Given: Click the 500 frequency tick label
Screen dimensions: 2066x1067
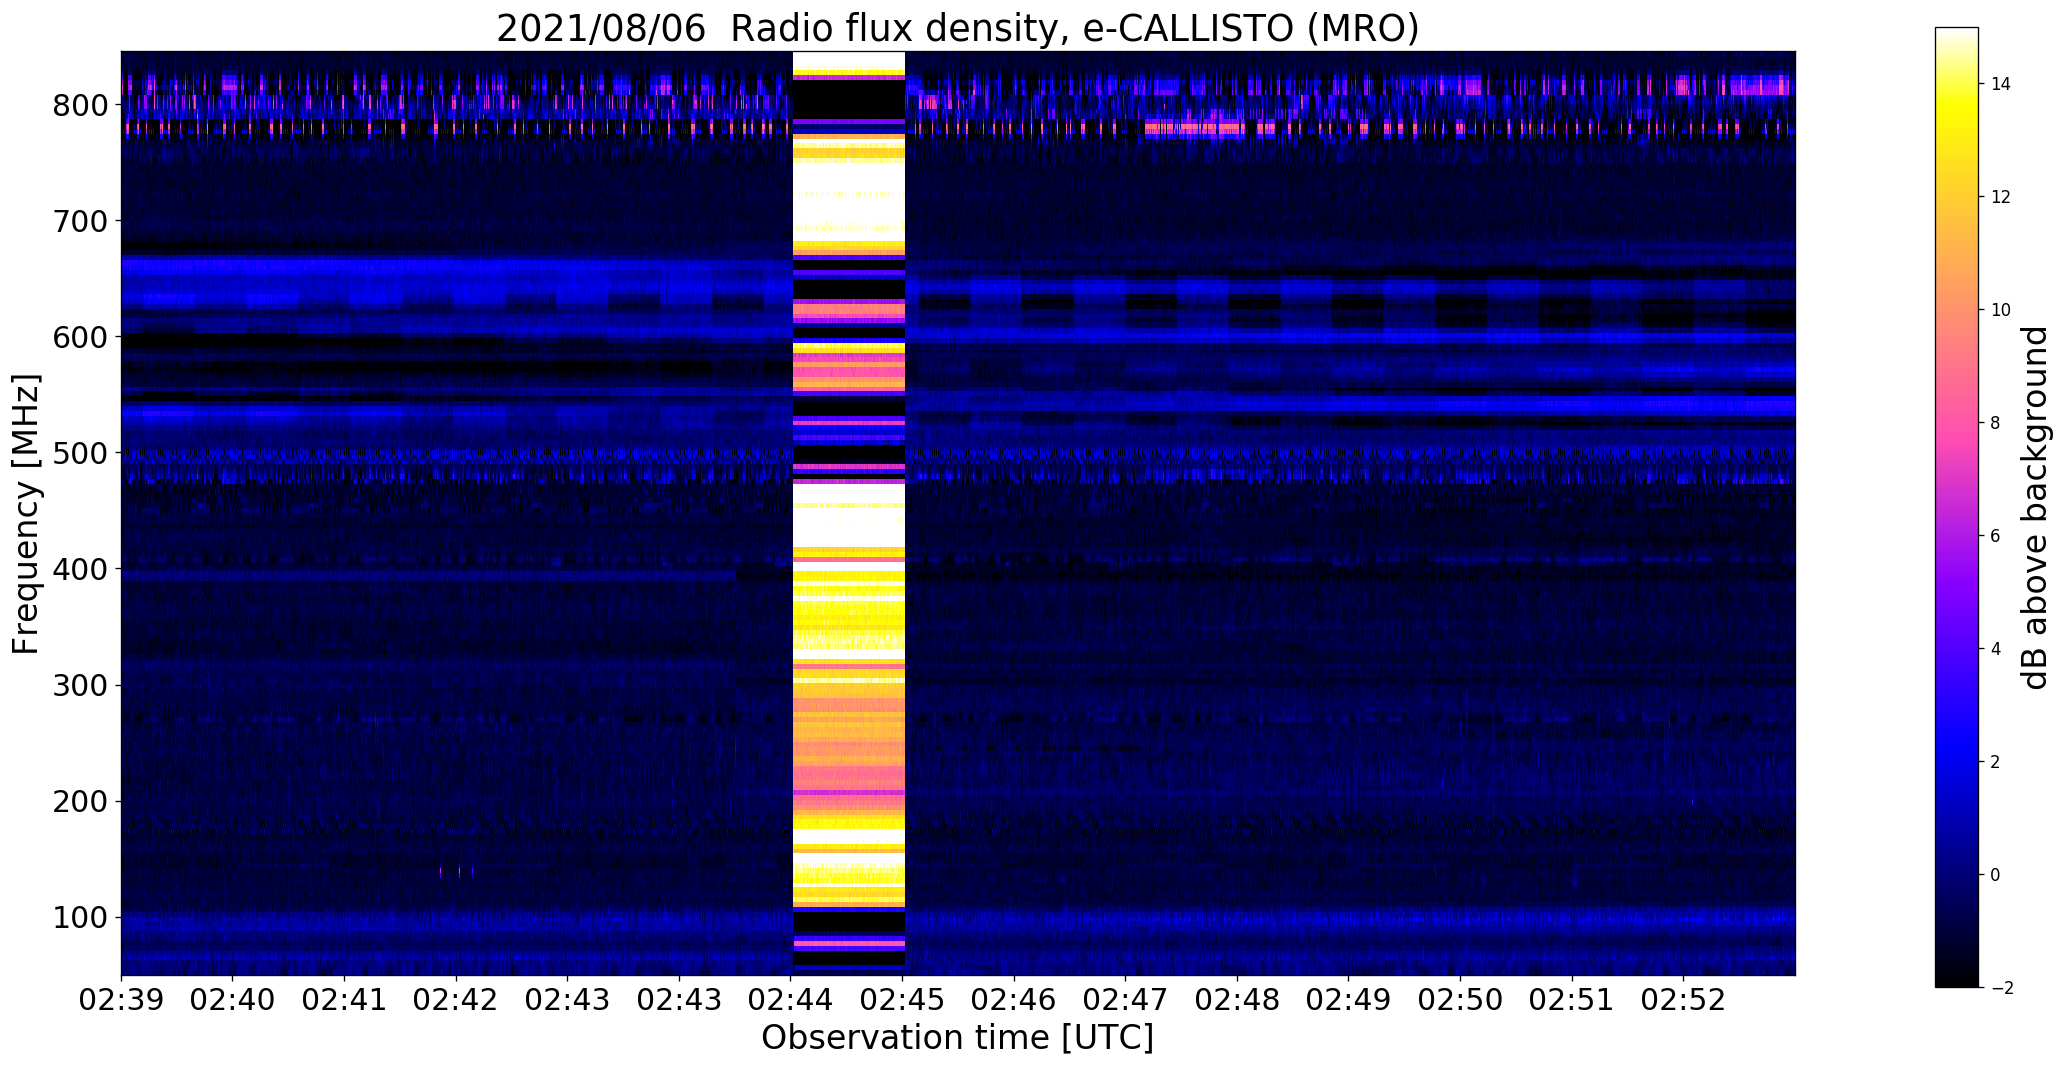Looking at the screenshot, I should tap(79, 453).
